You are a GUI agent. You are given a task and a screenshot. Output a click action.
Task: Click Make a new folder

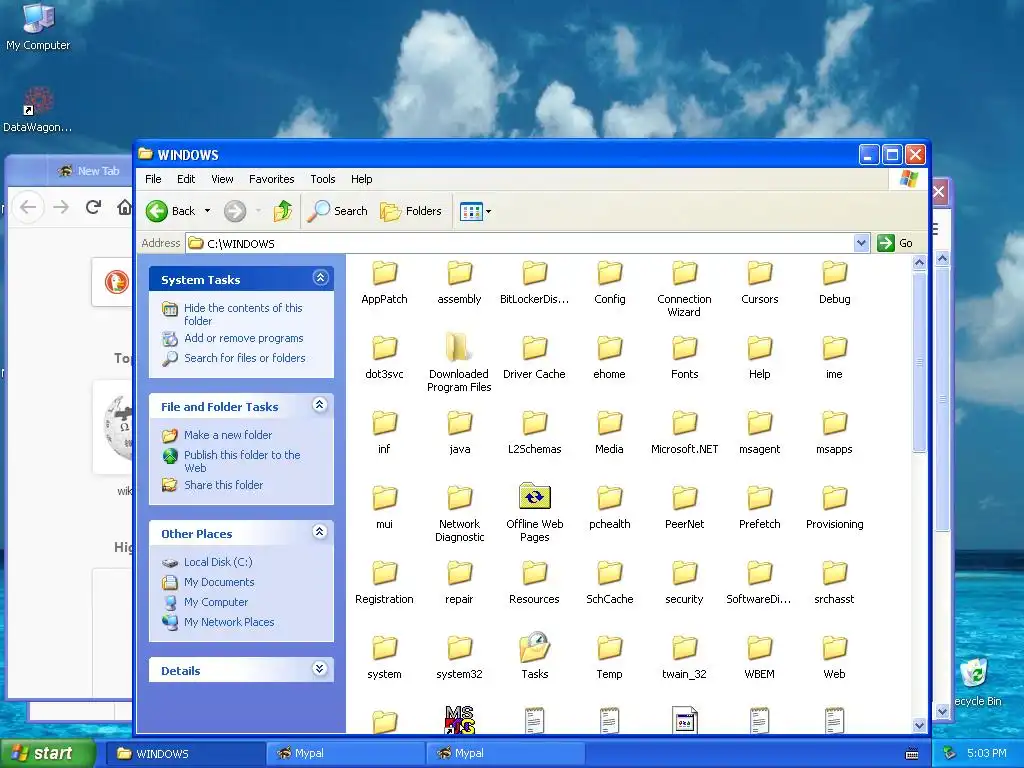pos(228,435)
